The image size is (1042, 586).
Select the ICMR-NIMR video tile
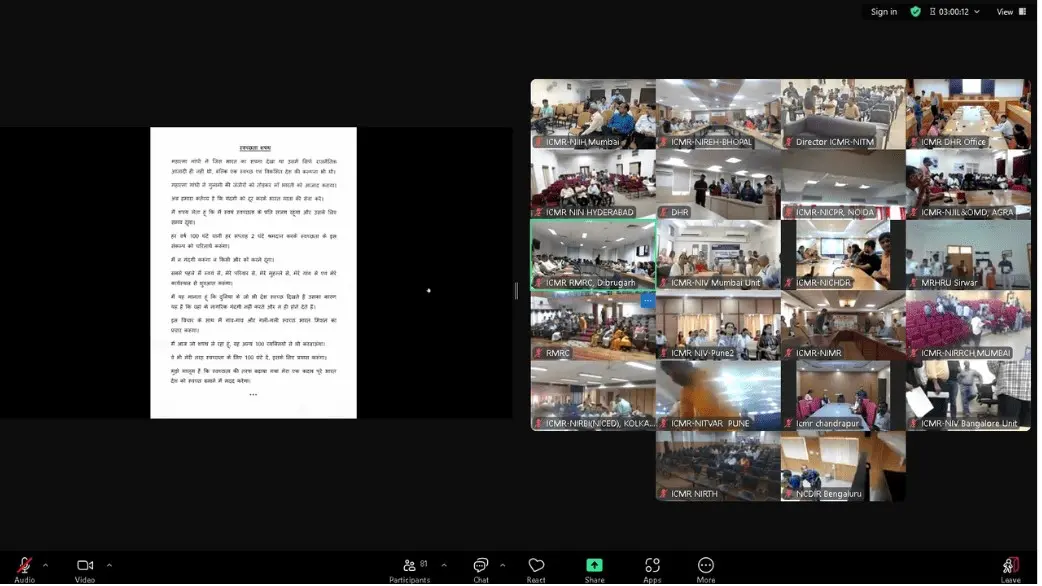tap(843, 325)
